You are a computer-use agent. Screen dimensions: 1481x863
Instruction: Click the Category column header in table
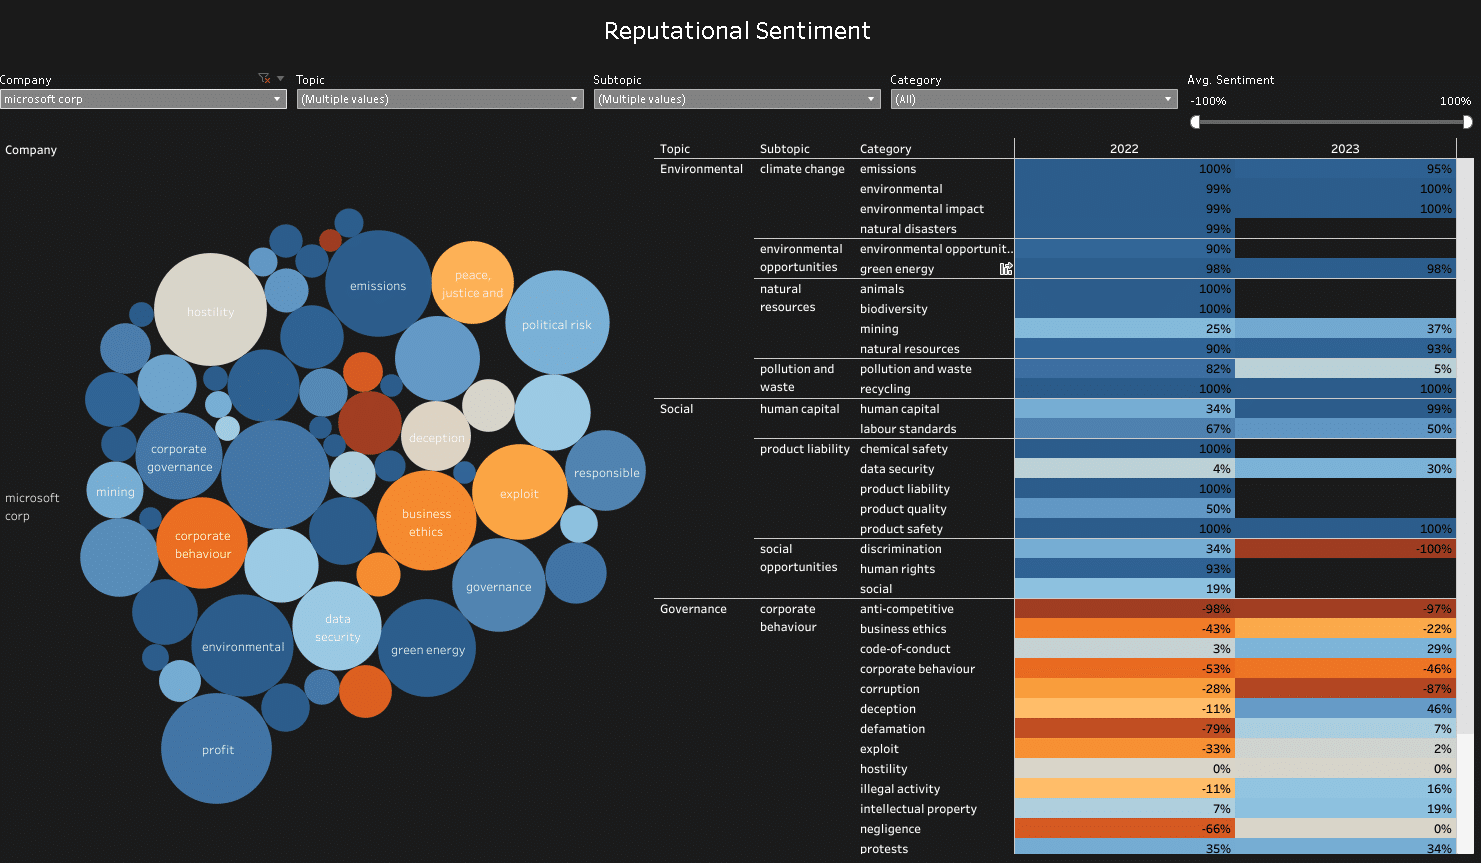886,149
